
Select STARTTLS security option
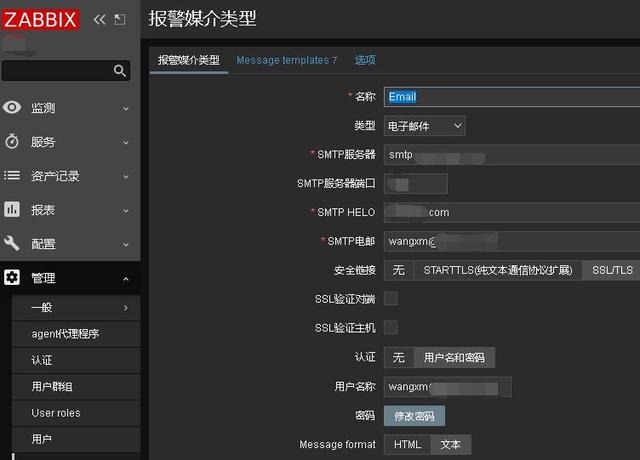click(x=499, y=270)
